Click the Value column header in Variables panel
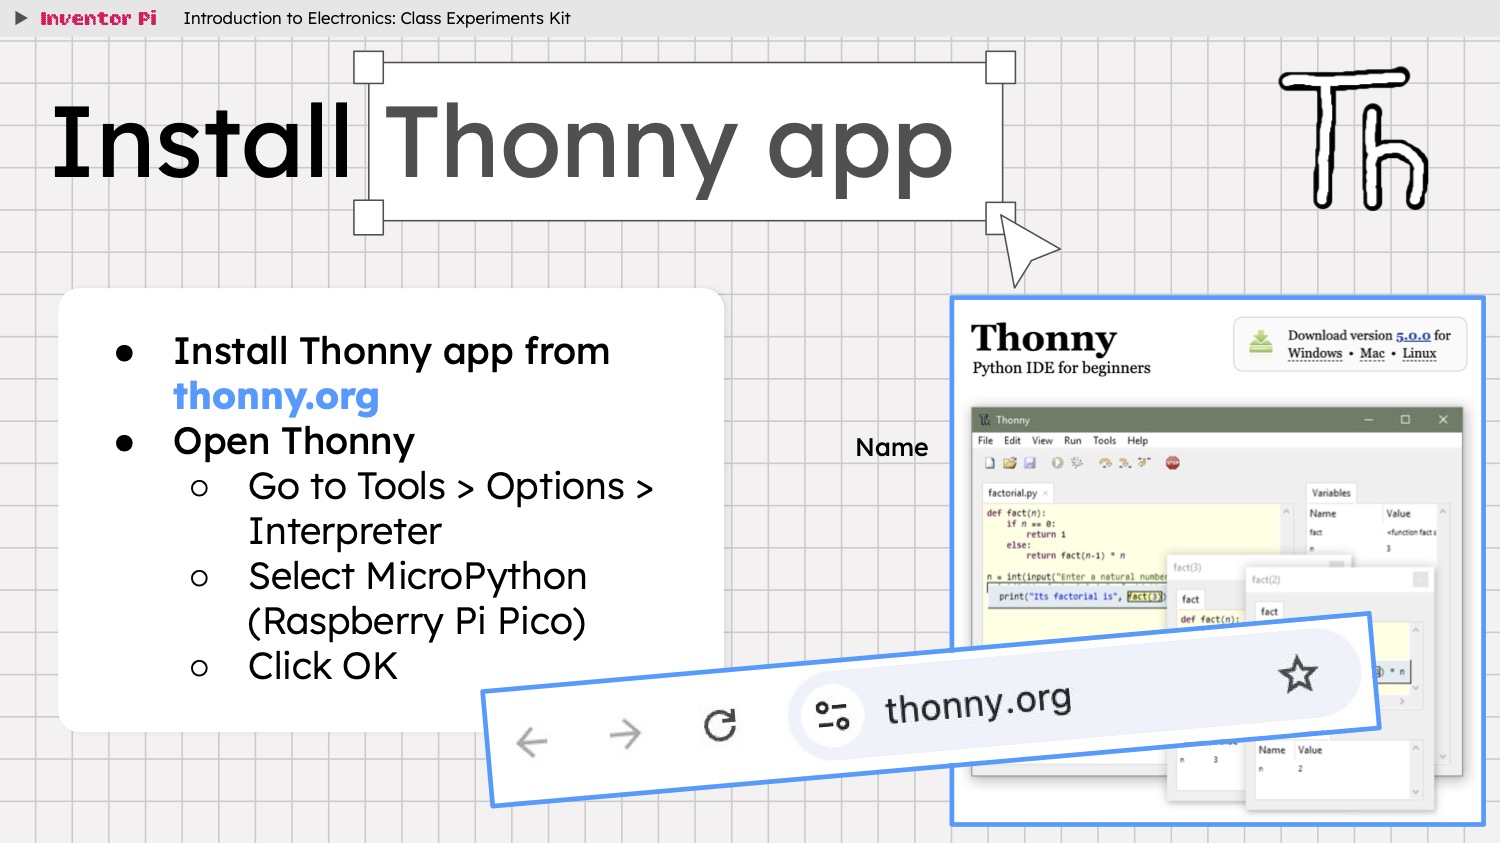 coord(1398,513)
